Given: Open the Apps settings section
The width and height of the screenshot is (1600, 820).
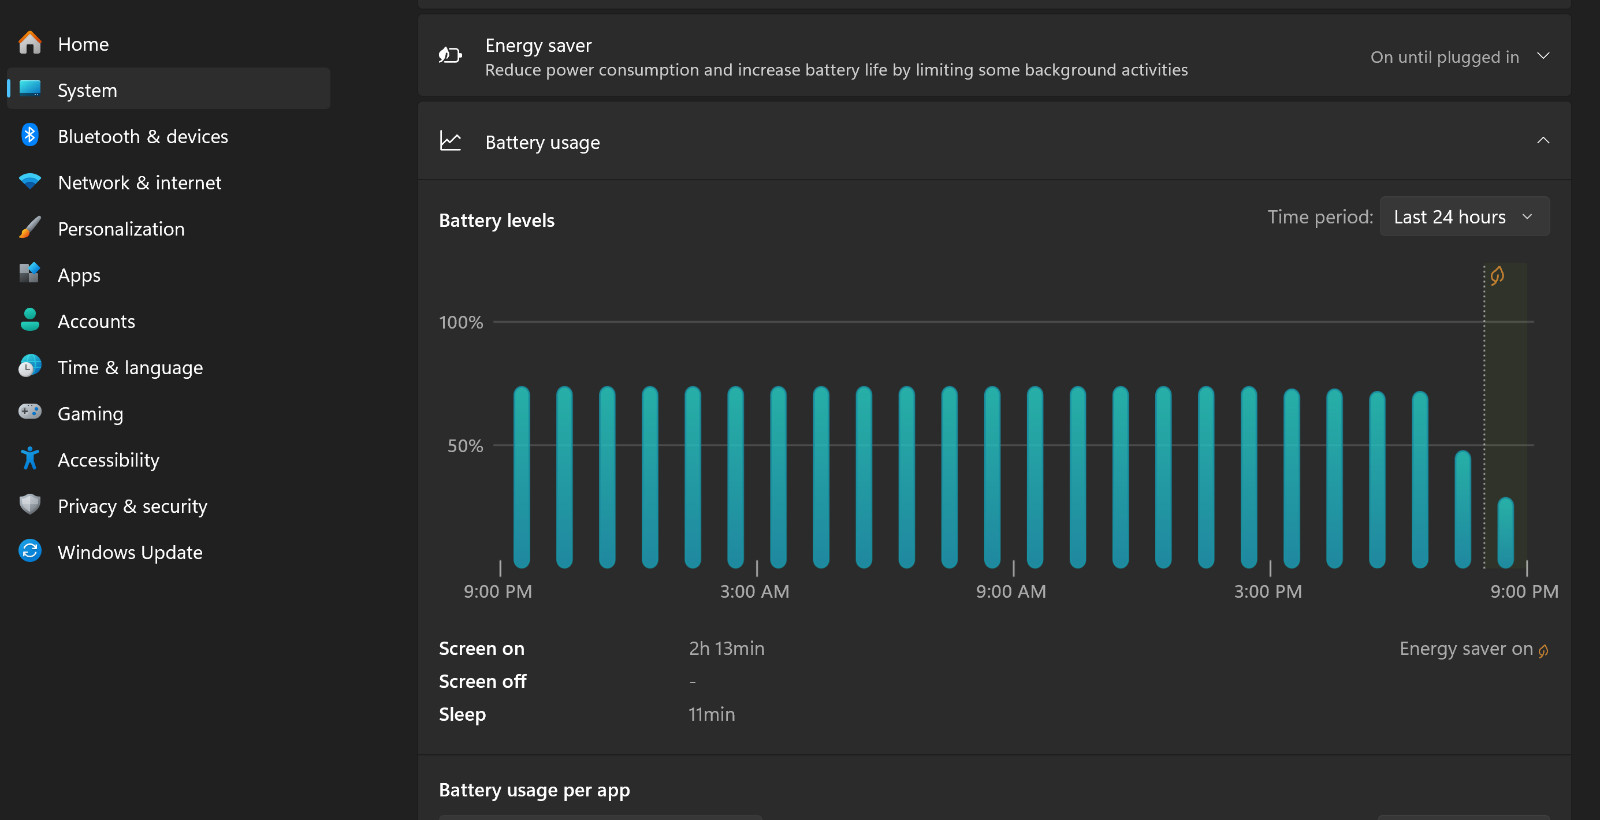Looking at the screenshot, I should click(168, 274).
